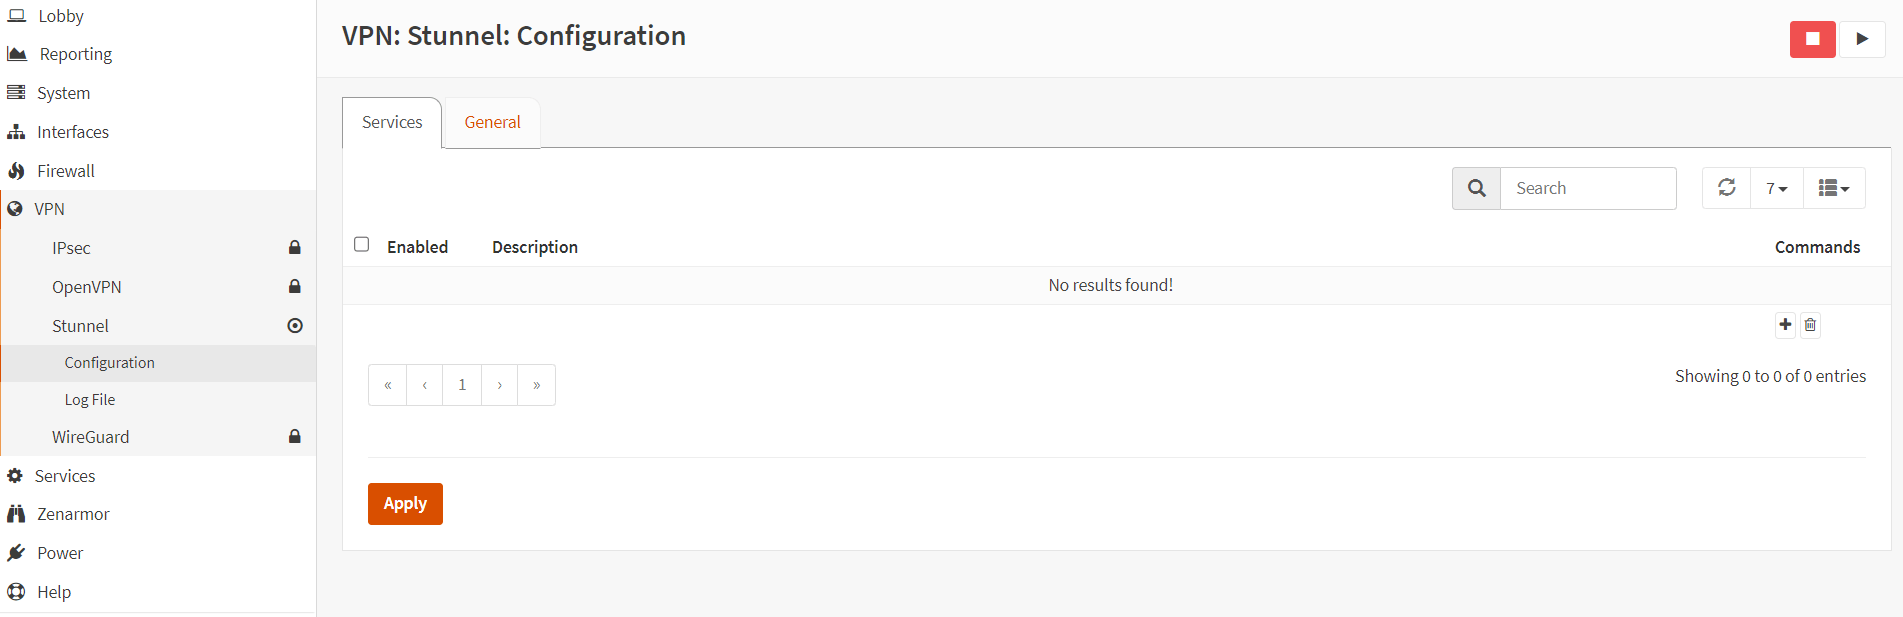1903x617 pixels.
Task: Click the orange Apply button
Action: (x=405, y=504)
